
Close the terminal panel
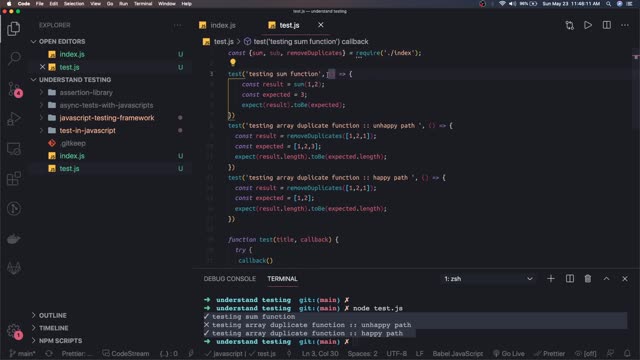(x=625, y=279)
